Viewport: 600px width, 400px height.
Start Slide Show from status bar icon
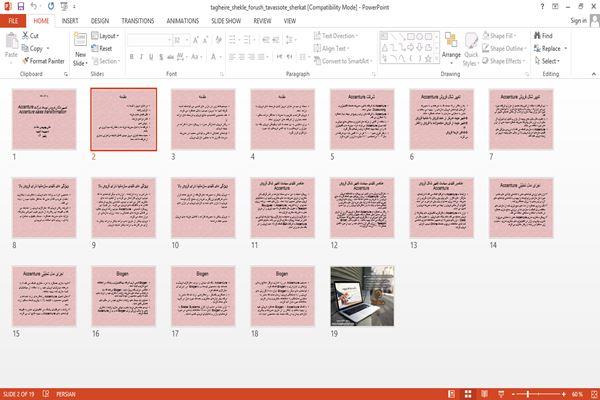501,394
